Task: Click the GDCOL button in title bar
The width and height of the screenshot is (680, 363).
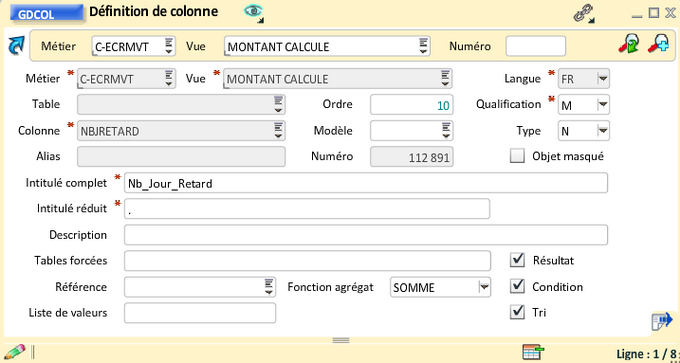Action: point(46,13)
